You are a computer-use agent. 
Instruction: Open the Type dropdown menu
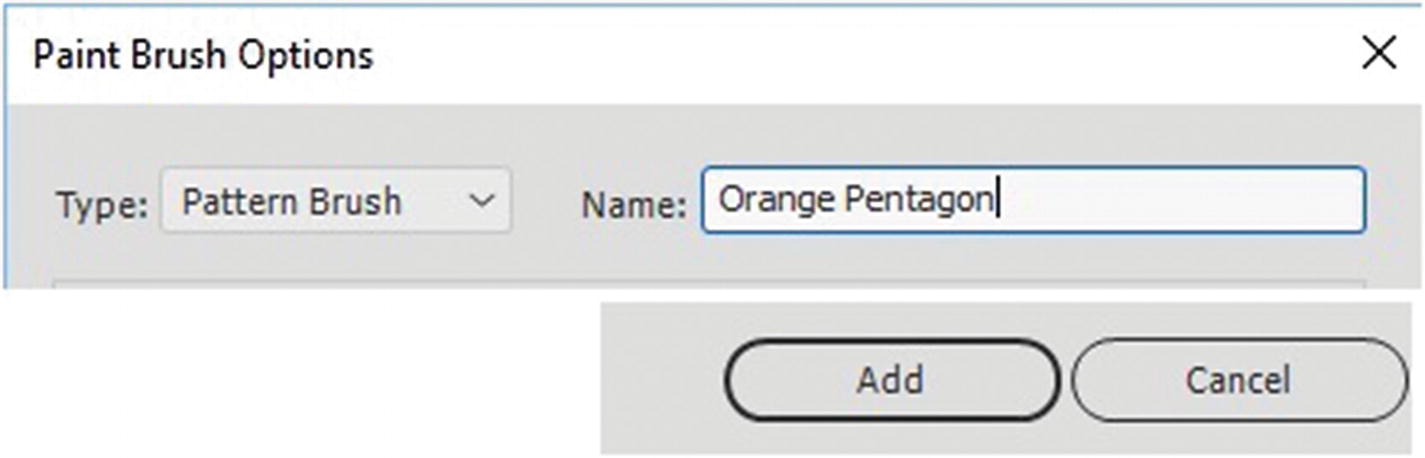(336, 201)
